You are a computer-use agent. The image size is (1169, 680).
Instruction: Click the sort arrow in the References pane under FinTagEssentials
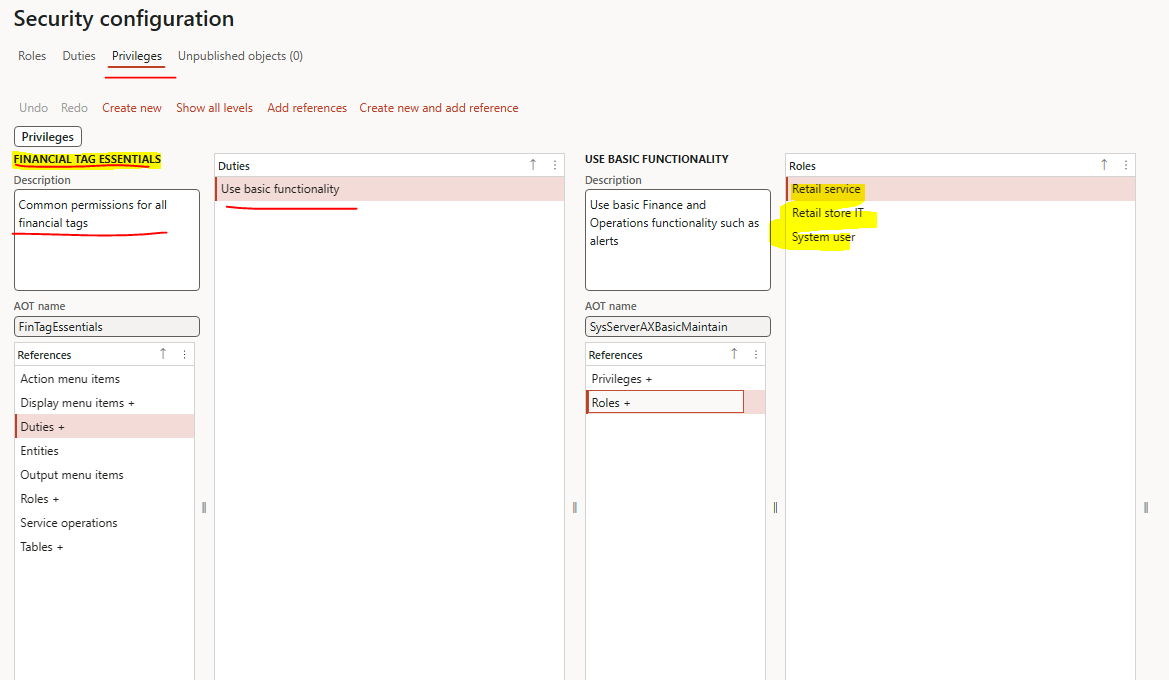(163, 354)
